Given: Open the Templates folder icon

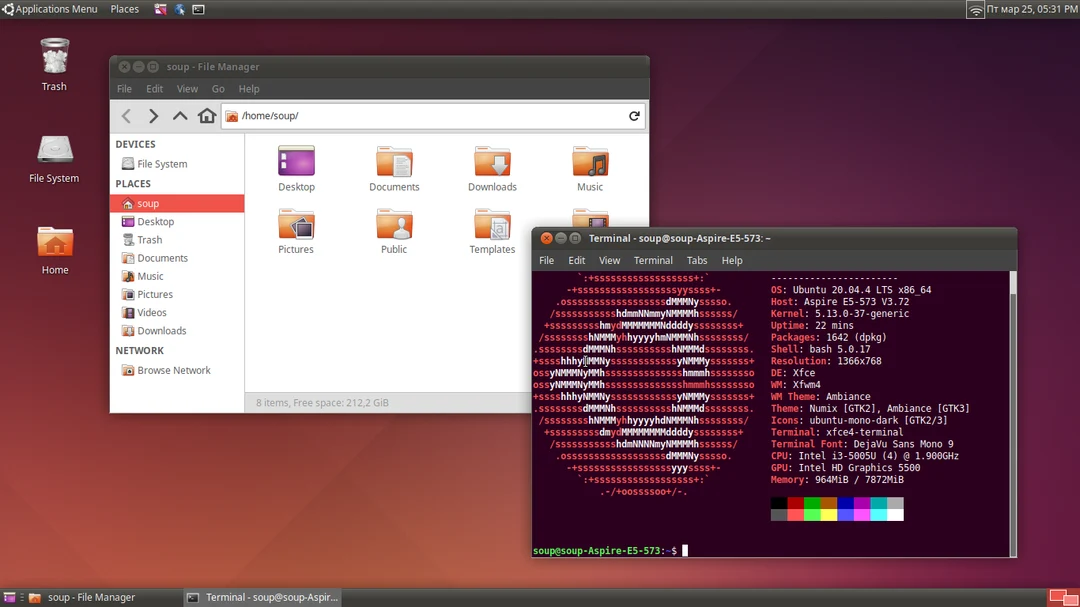Looking at the screenshot, I should point(492,225).
